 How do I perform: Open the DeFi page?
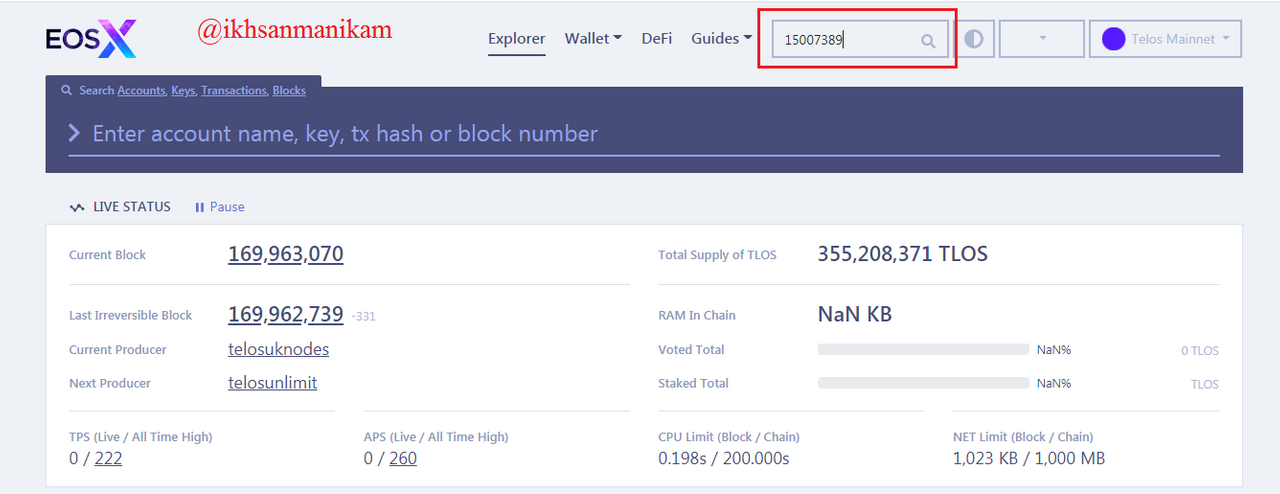pos(657,39)
